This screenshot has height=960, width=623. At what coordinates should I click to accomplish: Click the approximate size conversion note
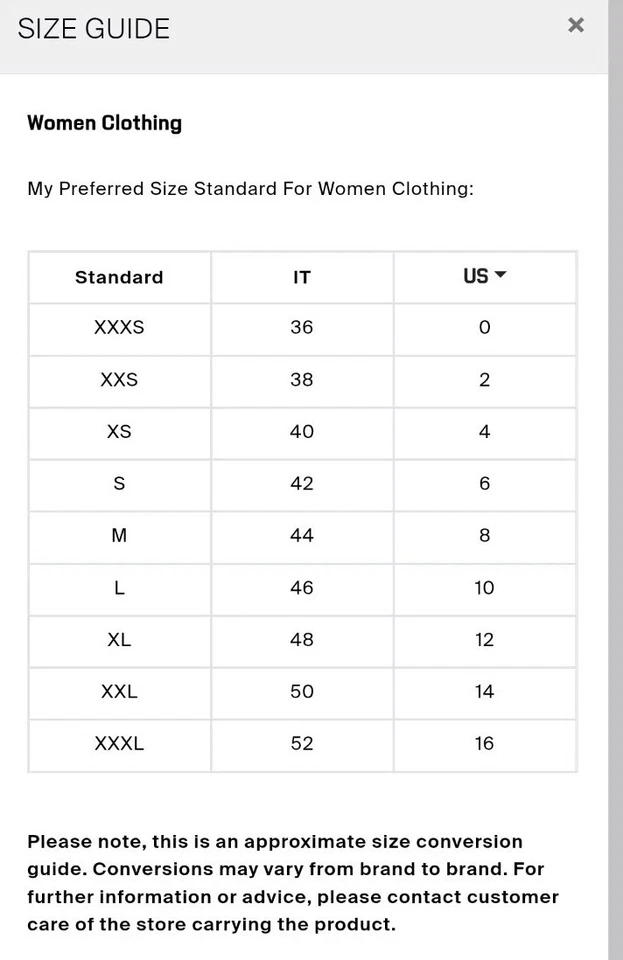pos(292,883)
